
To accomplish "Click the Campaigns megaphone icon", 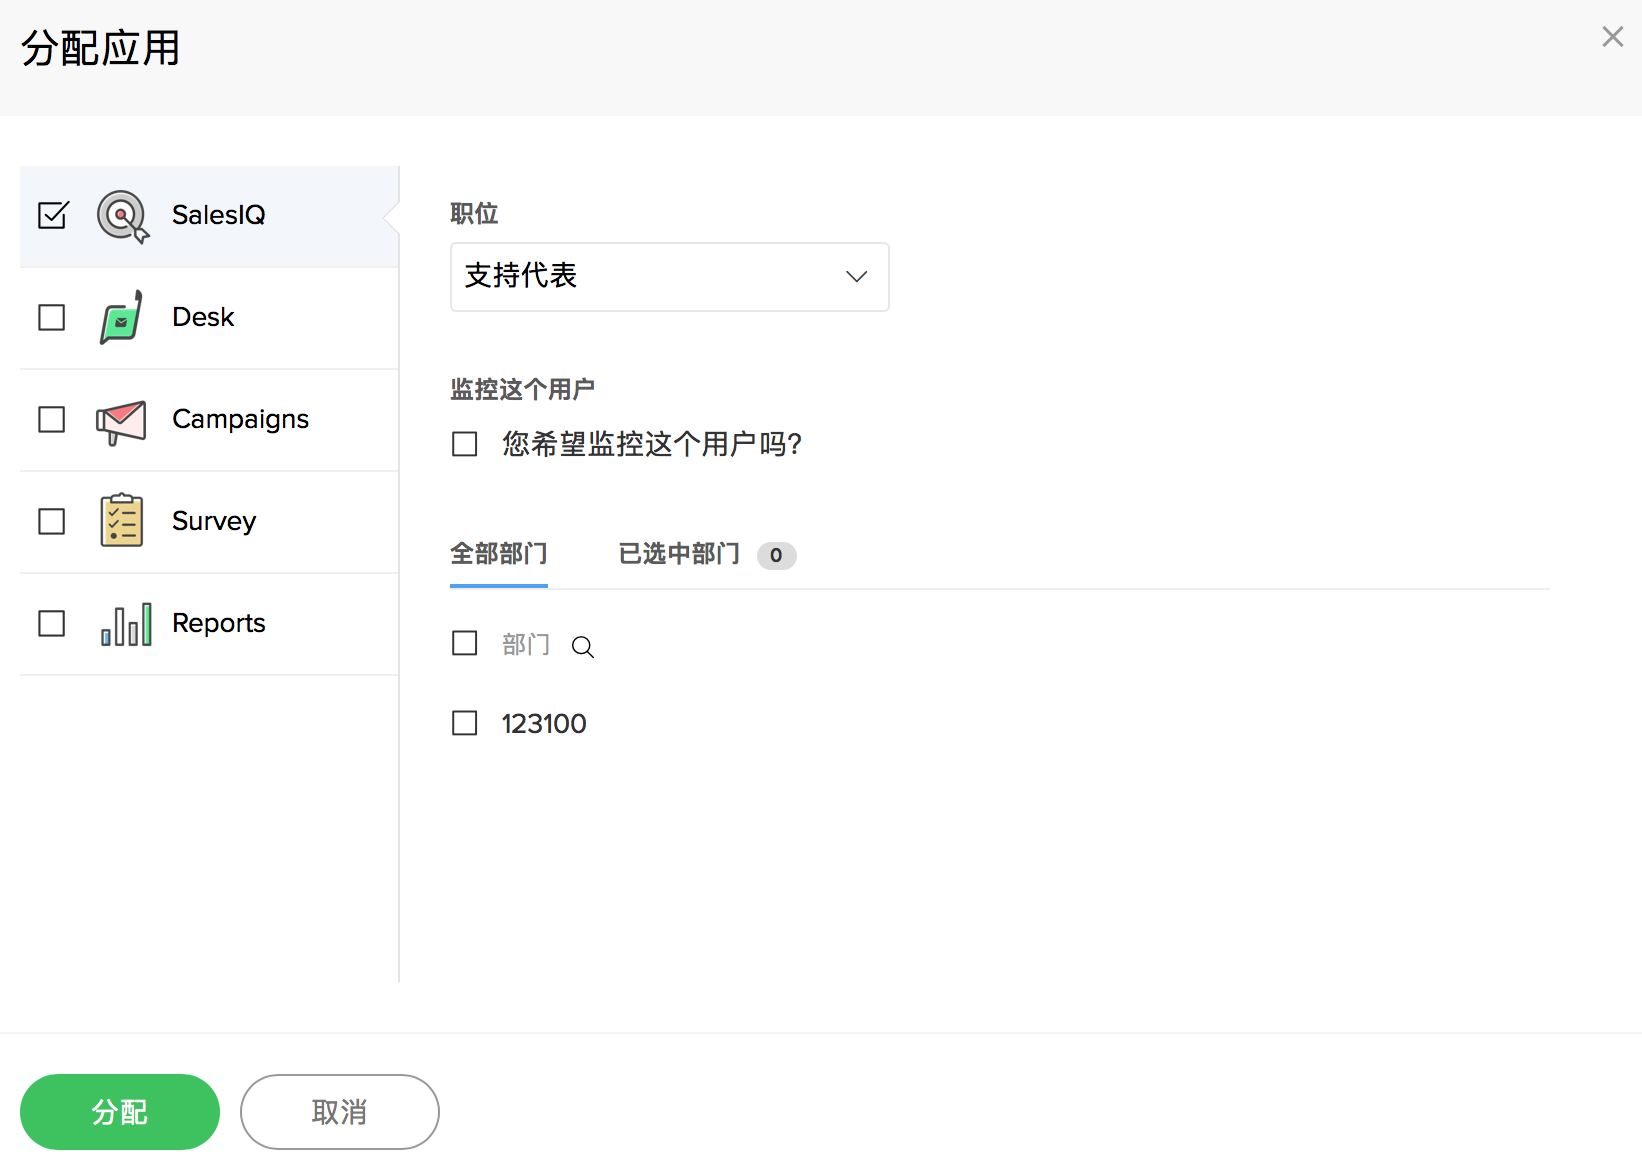I will point(121,421).
